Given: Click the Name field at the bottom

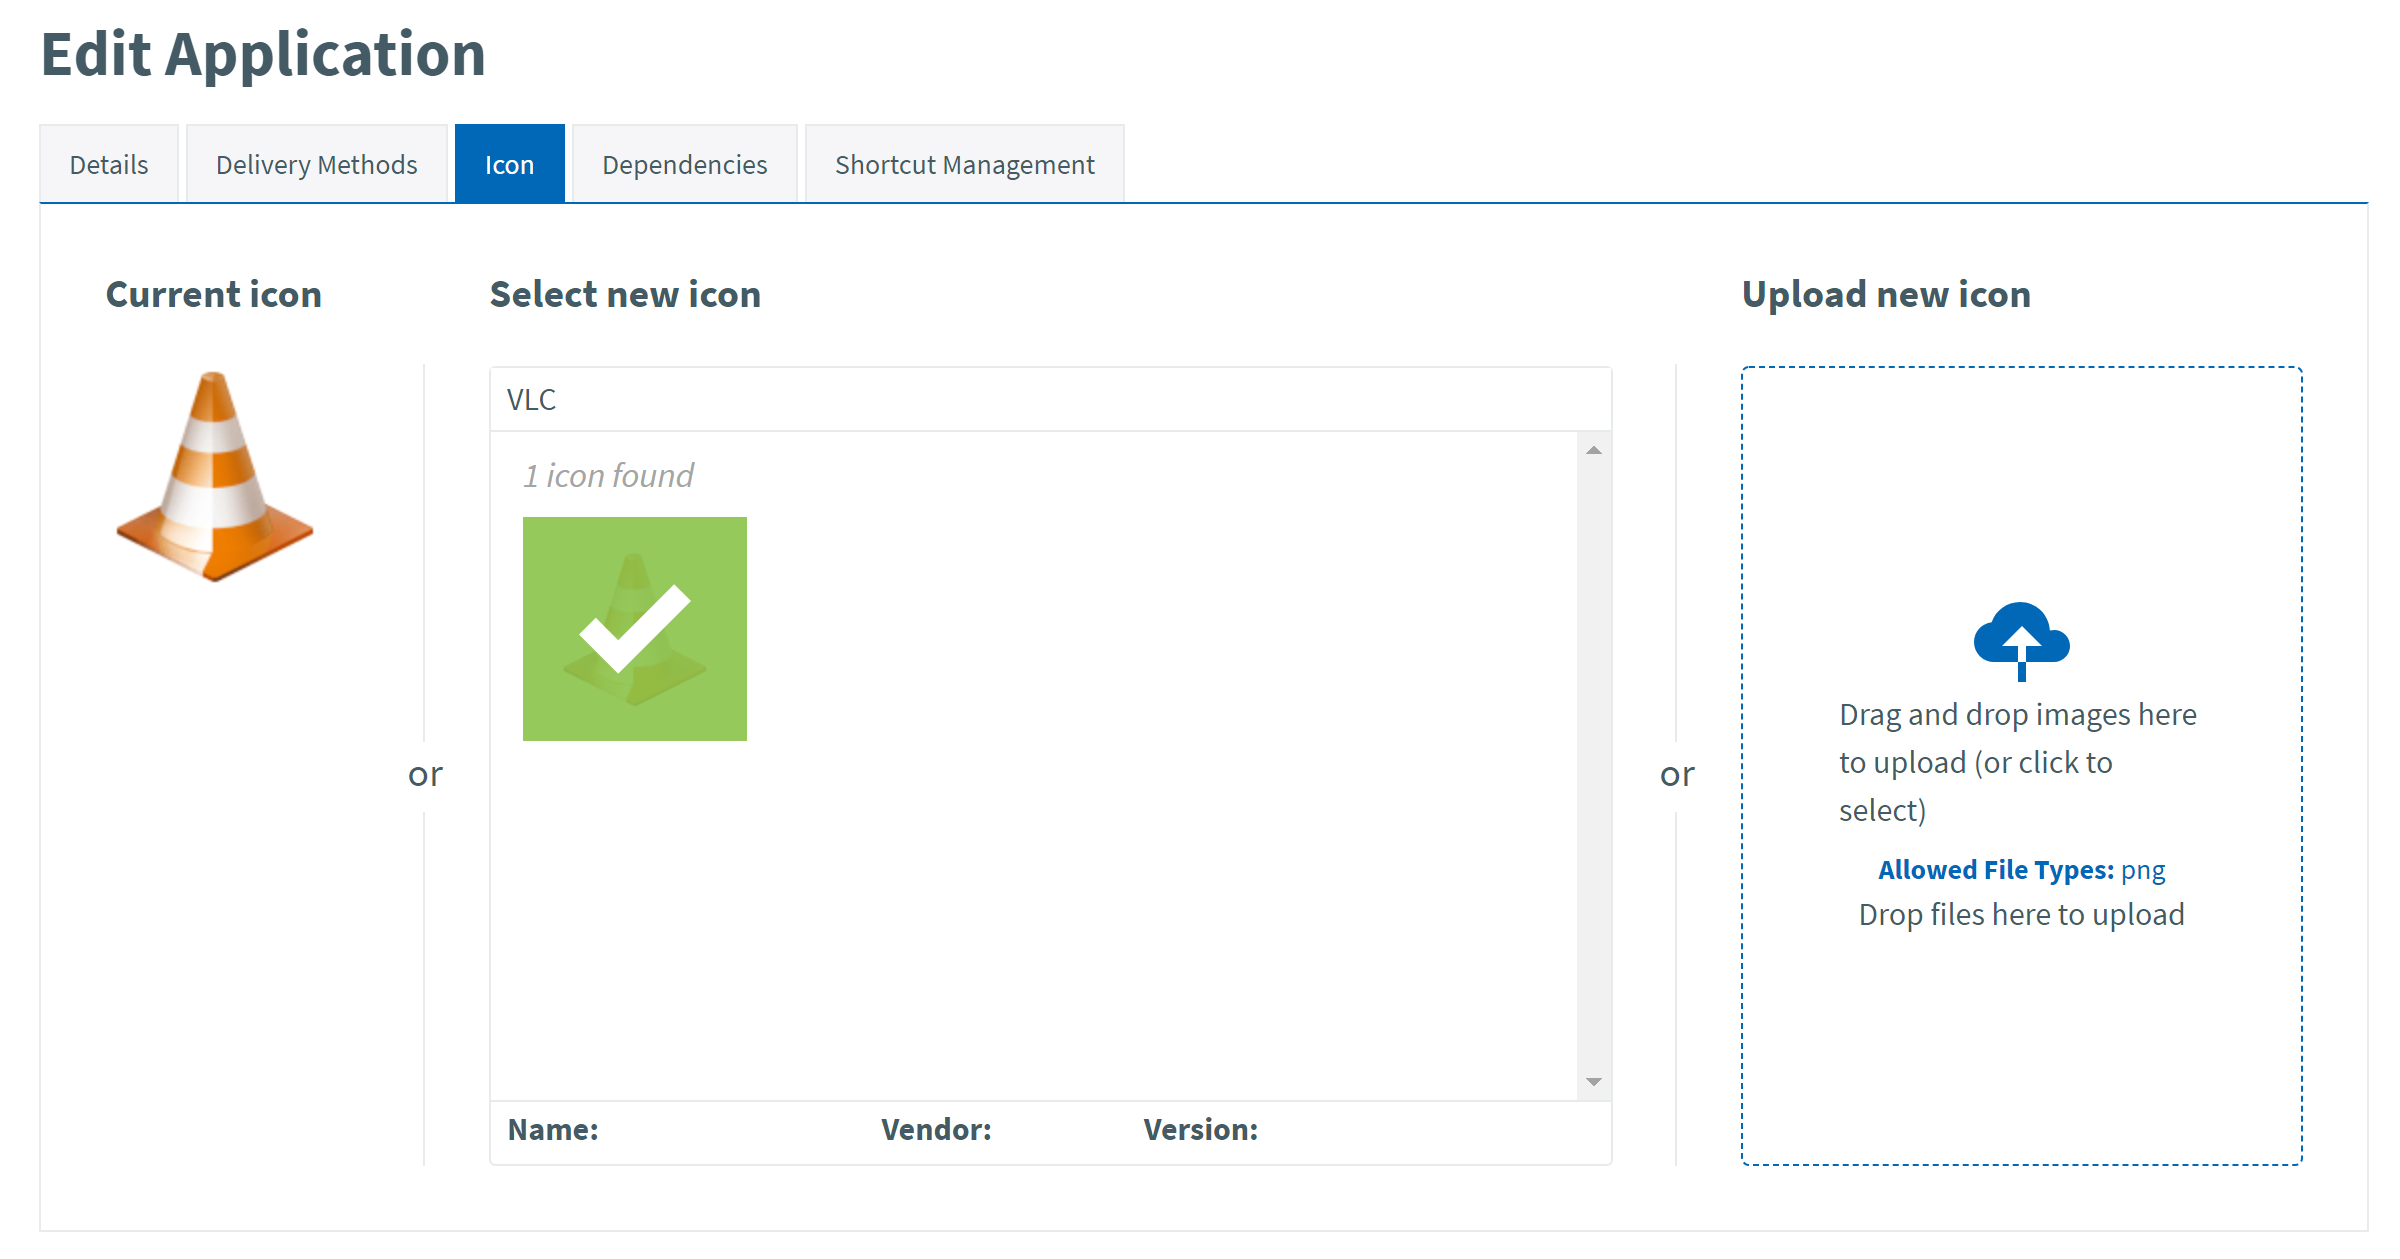Looking at the screenshot, I should click(553, 1129).
